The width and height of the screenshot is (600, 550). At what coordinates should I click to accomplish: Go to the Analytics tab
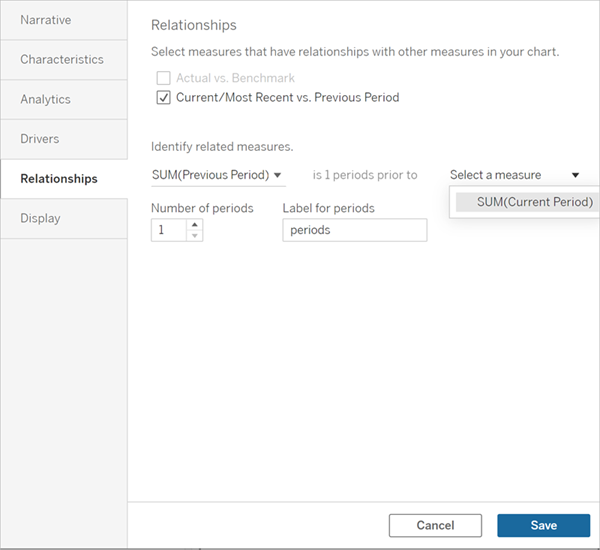(46, 99)
